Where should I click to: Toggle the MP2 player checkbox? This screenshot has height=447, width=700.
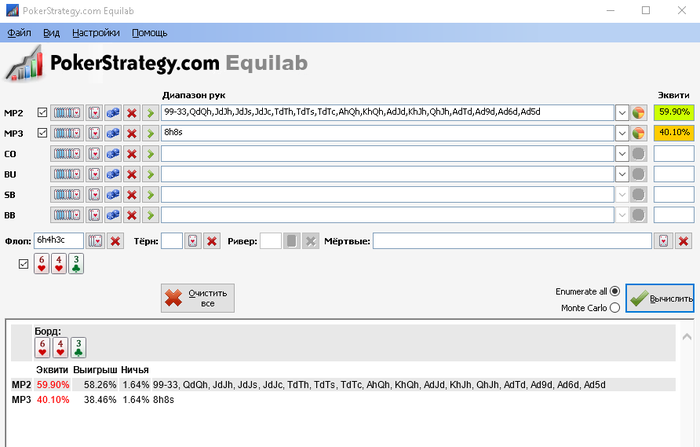(42, 113)
